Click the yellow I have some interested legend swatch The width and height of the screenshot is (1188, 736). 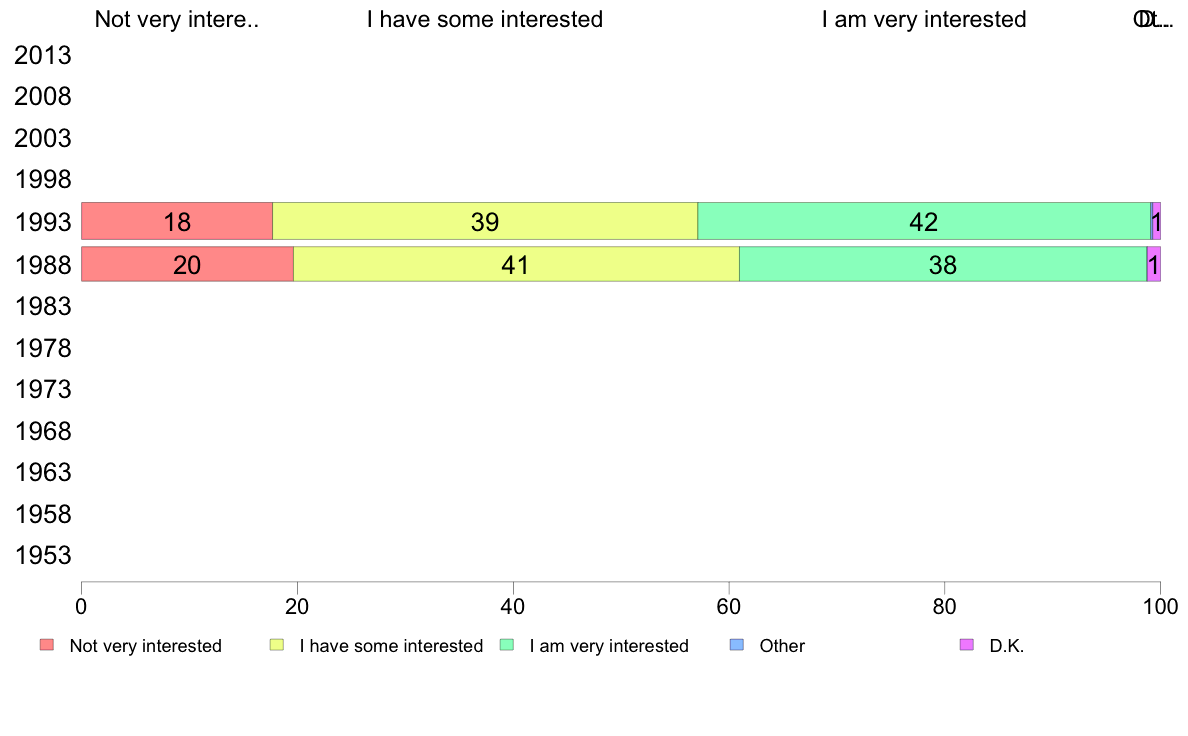(x=277, y=645)
